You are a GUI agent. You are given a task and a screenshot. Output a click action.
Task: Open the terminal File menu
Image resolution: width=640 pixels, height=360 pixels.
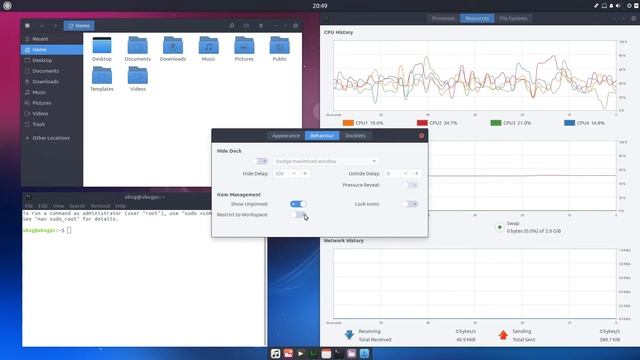click(29, 206)
